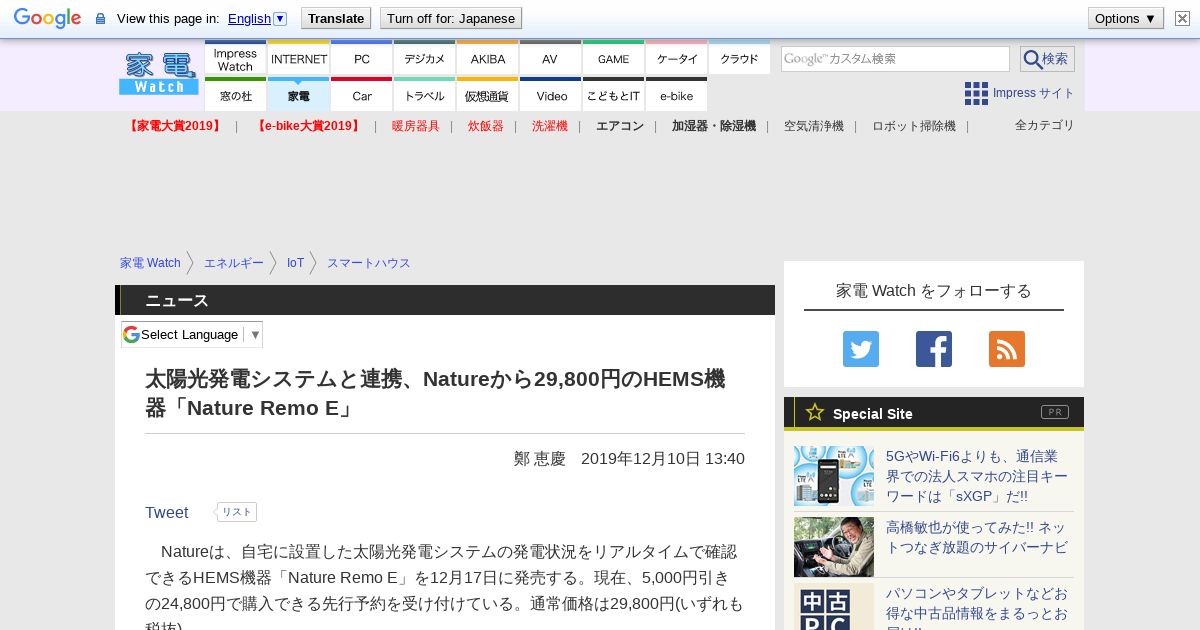The image size is (1200, 630).
Task: Open the e-bike tab
Action: 676,96
